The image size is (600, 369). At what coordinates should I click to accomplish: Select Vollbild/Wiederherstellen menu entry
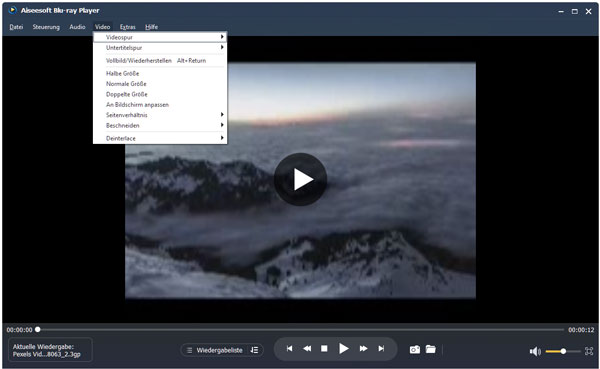click(160, 60)
